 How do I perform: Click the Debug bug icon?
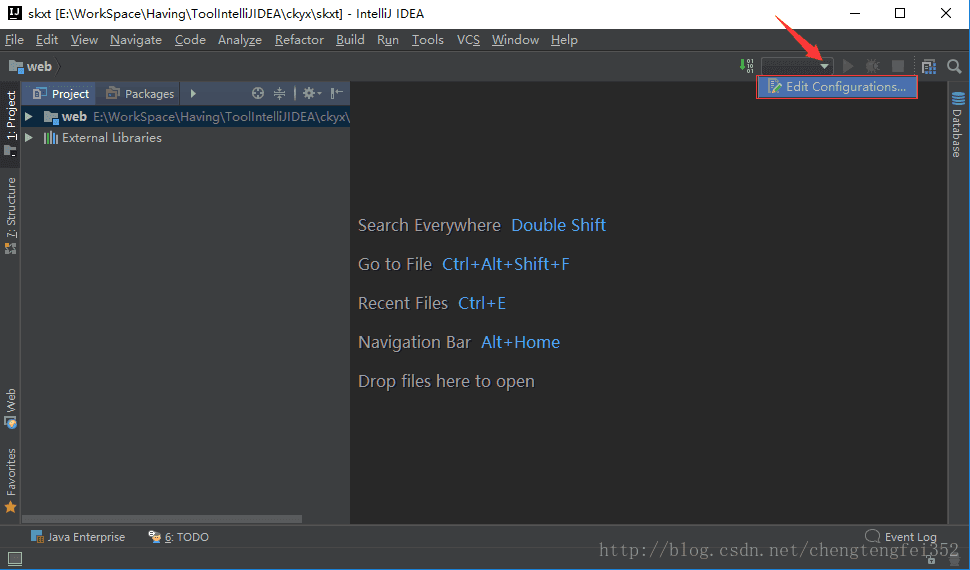(x=872, y=66)
